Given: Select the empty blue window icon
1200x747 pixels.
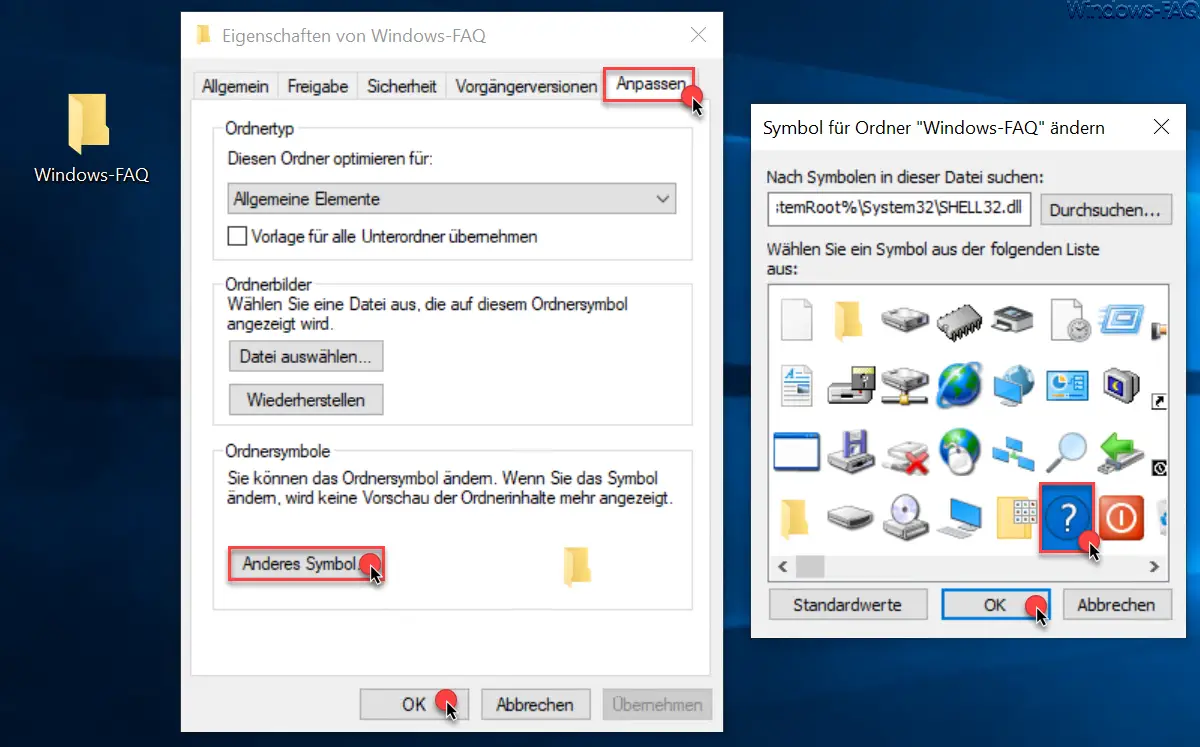Looking at the screenshot, I should [797, 452].
